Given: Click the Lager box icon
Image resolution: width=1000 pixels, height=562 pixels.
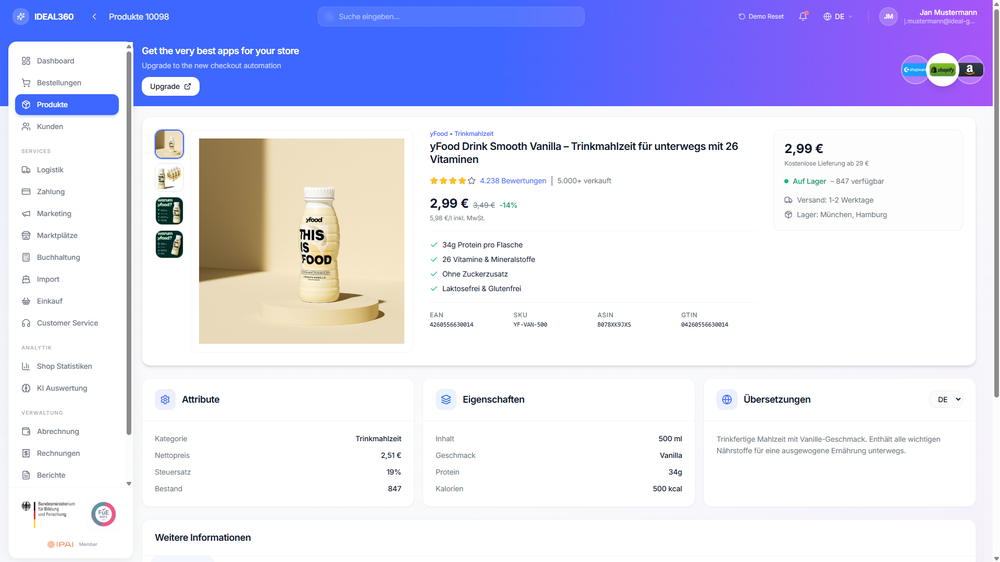Looking at the screenshot, I should pos(788,215).
